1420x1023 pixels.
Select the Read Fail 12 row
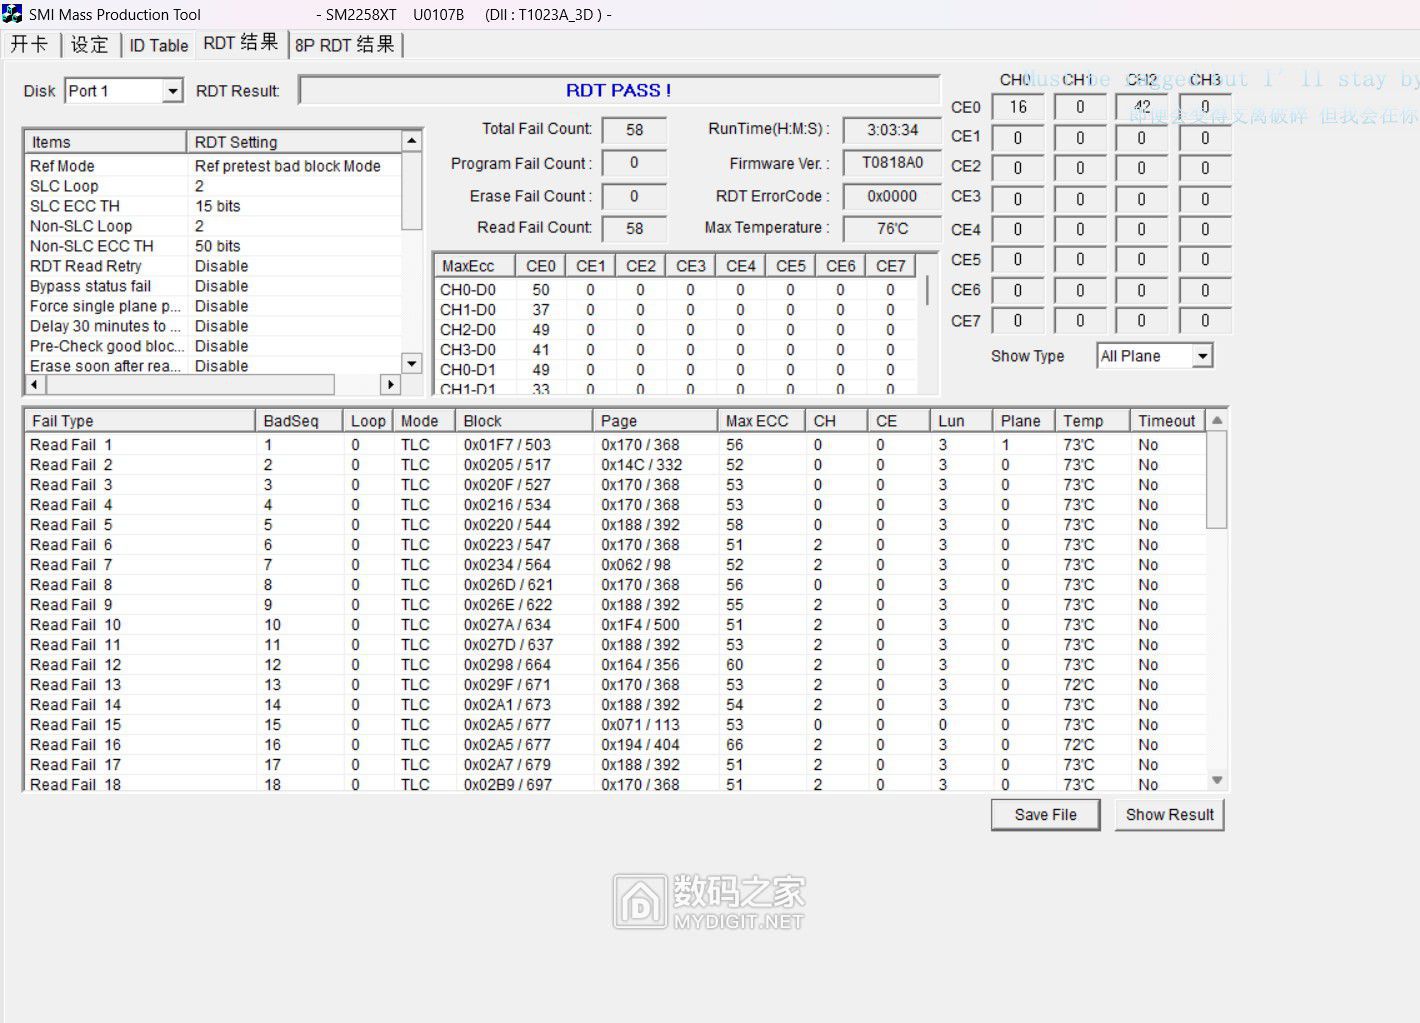pyautogui.click(x=615, y=665)
